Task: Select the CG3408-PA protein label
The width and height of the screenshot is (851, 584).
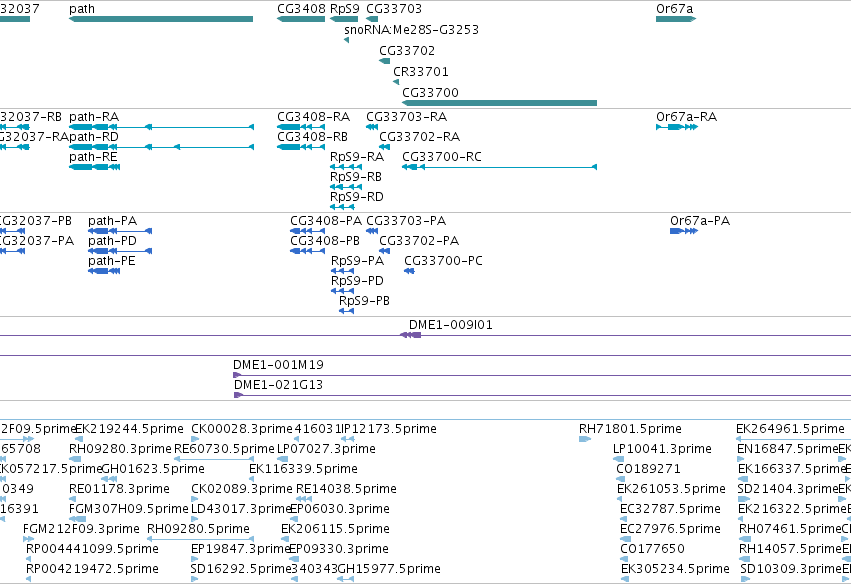Action: 326,221
